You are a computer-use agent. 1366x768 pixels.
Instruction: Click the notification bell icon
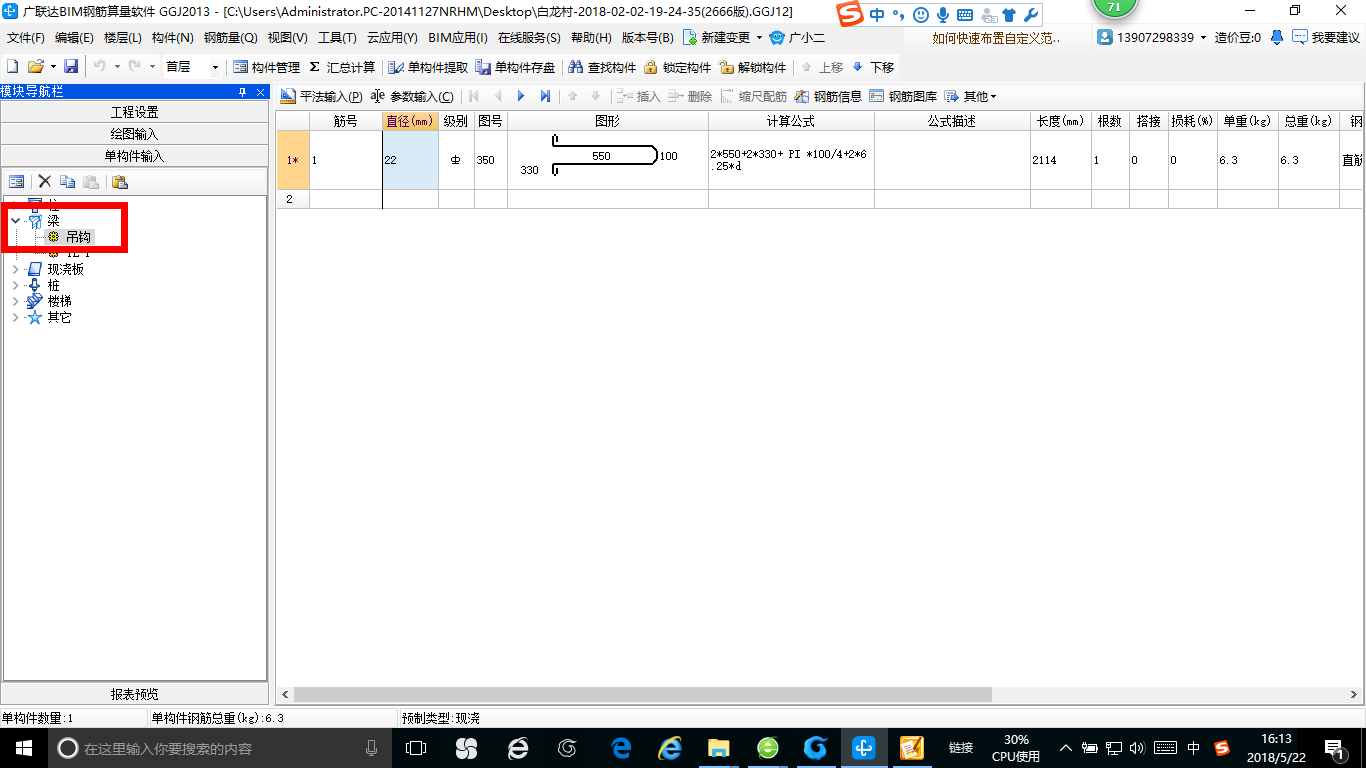click(x=1277, y=37)
